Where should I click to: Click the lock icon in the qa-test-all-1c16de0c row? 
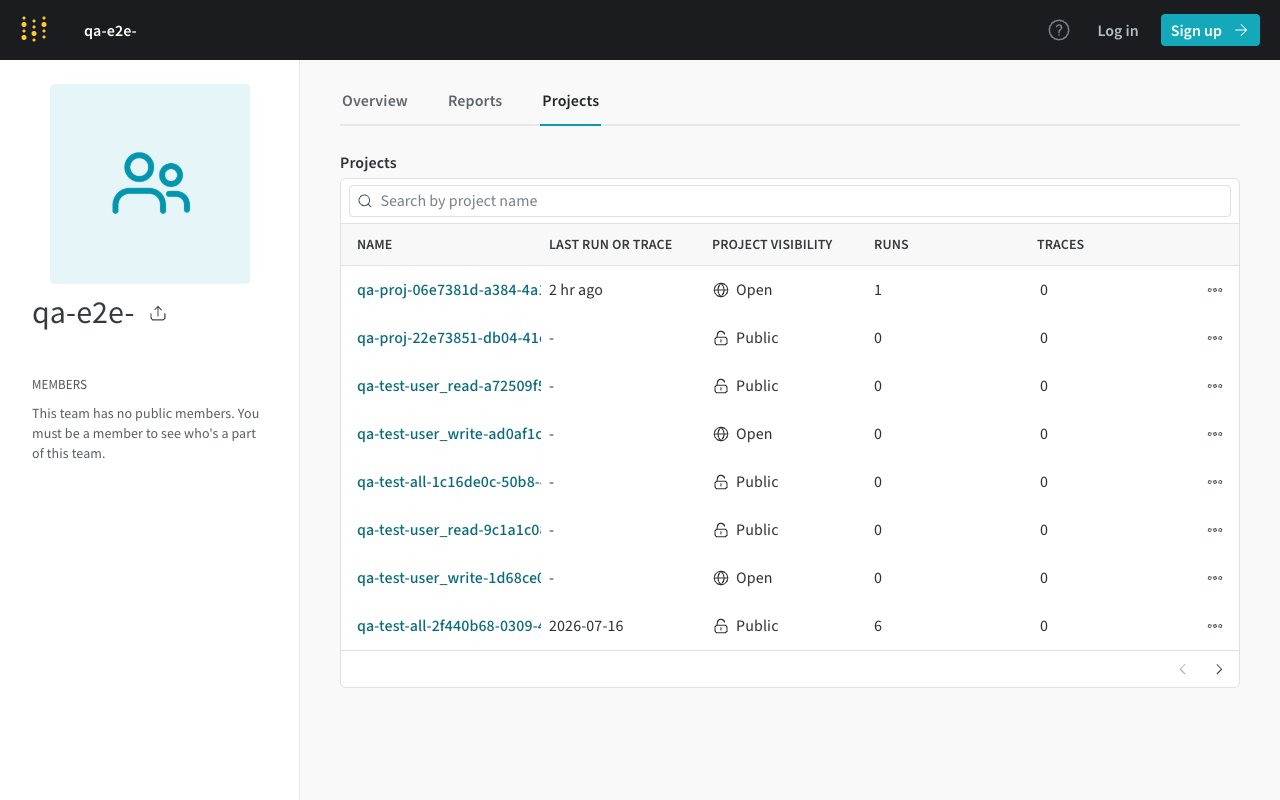[x=721, y=482]
